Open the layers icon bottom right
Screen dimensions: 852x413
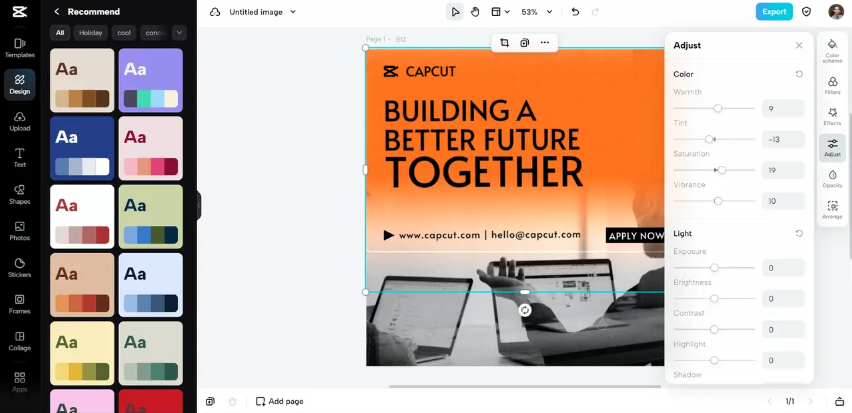840,401
